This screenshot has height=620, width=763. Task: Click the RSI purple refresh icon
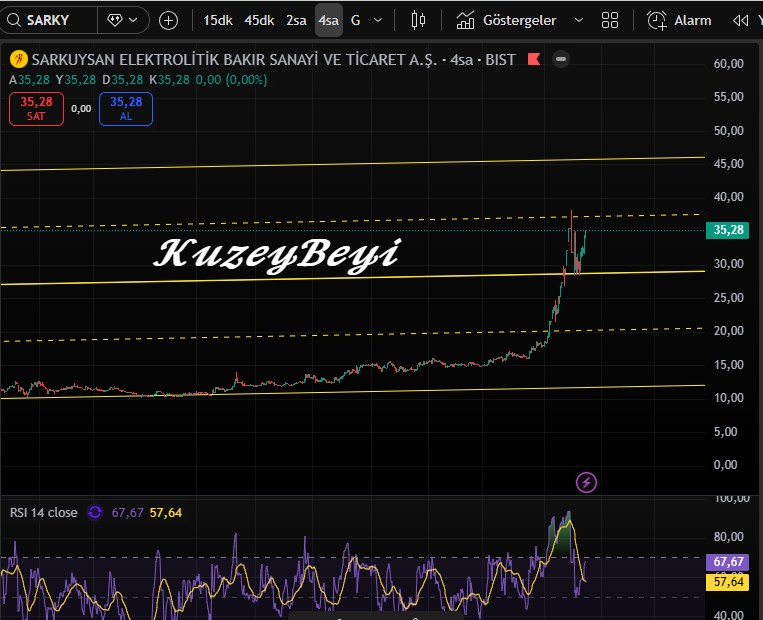pyautogui.click(x=95, y=512)
